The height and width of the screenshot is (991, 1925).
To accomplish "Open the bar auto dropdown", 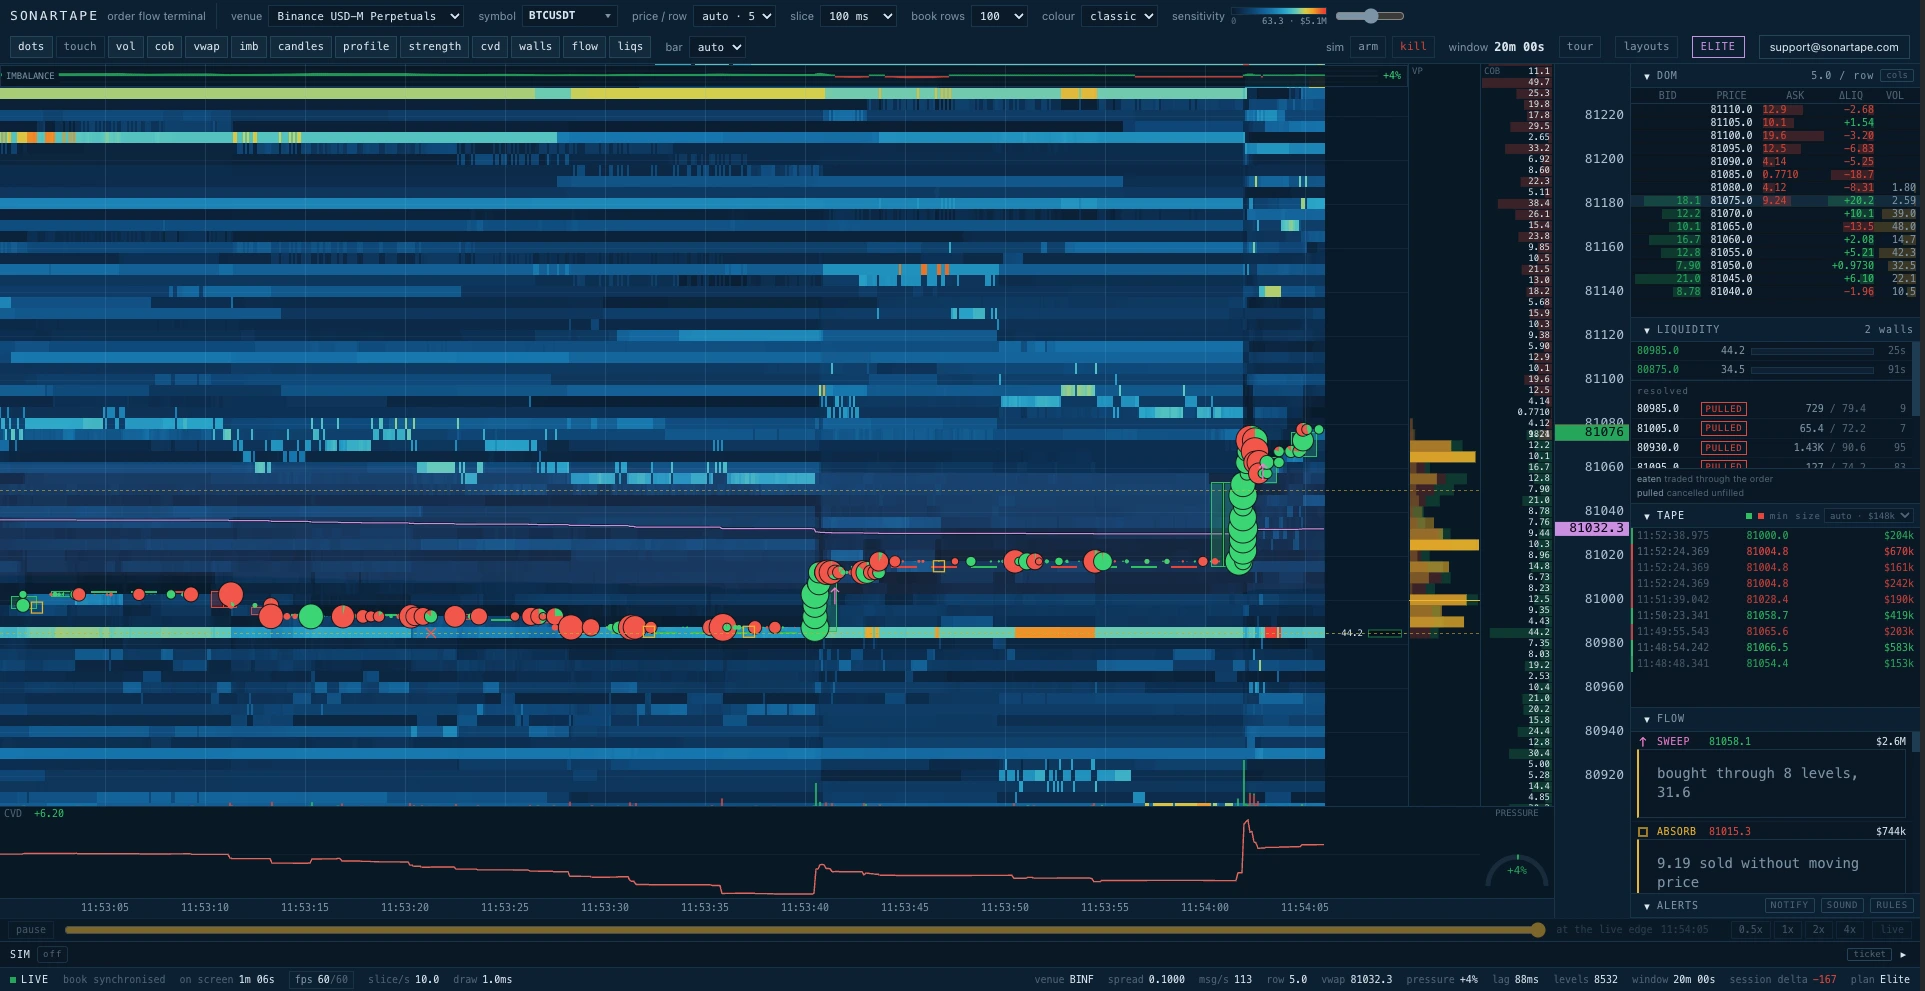I will pos(717,47).
